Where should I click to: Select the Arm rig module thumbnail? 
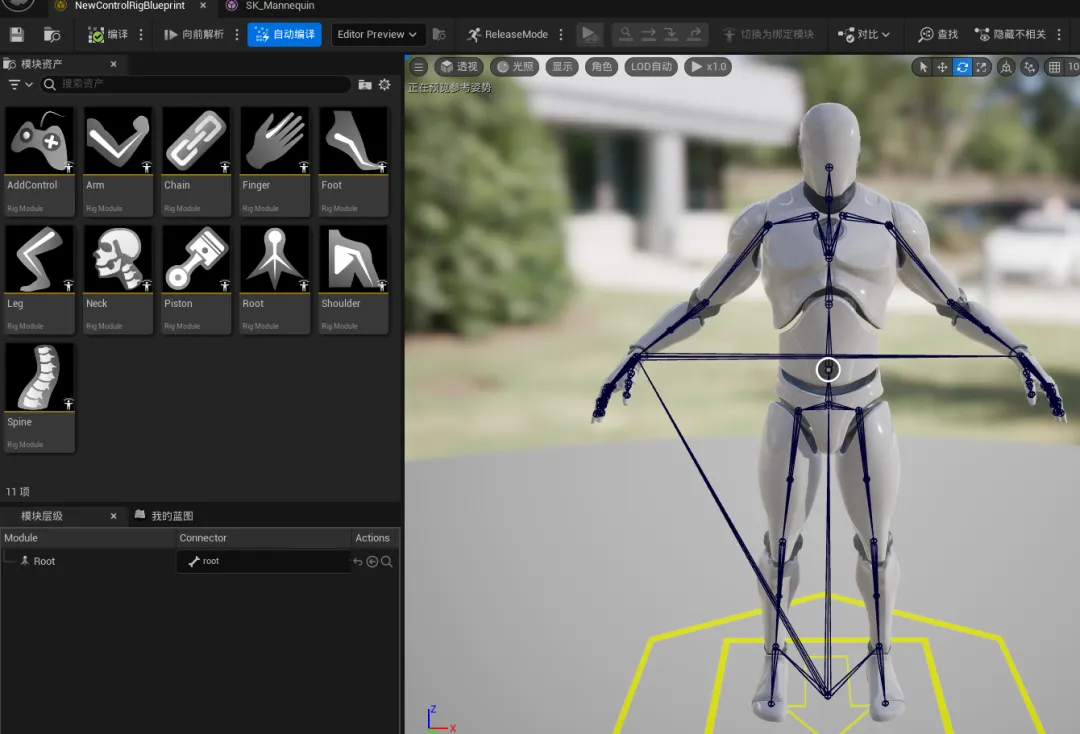click(118, 142)
